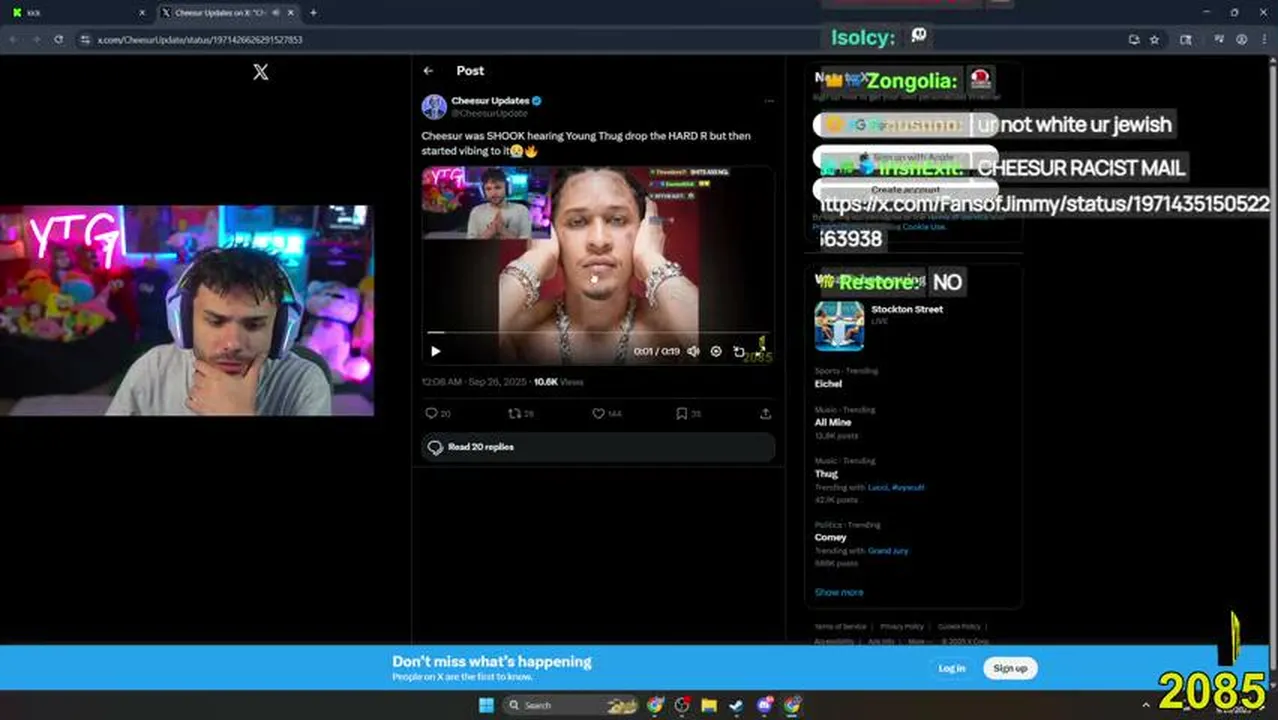
Task: Click Cookie Policy footer link
Action: coord(959,627)
